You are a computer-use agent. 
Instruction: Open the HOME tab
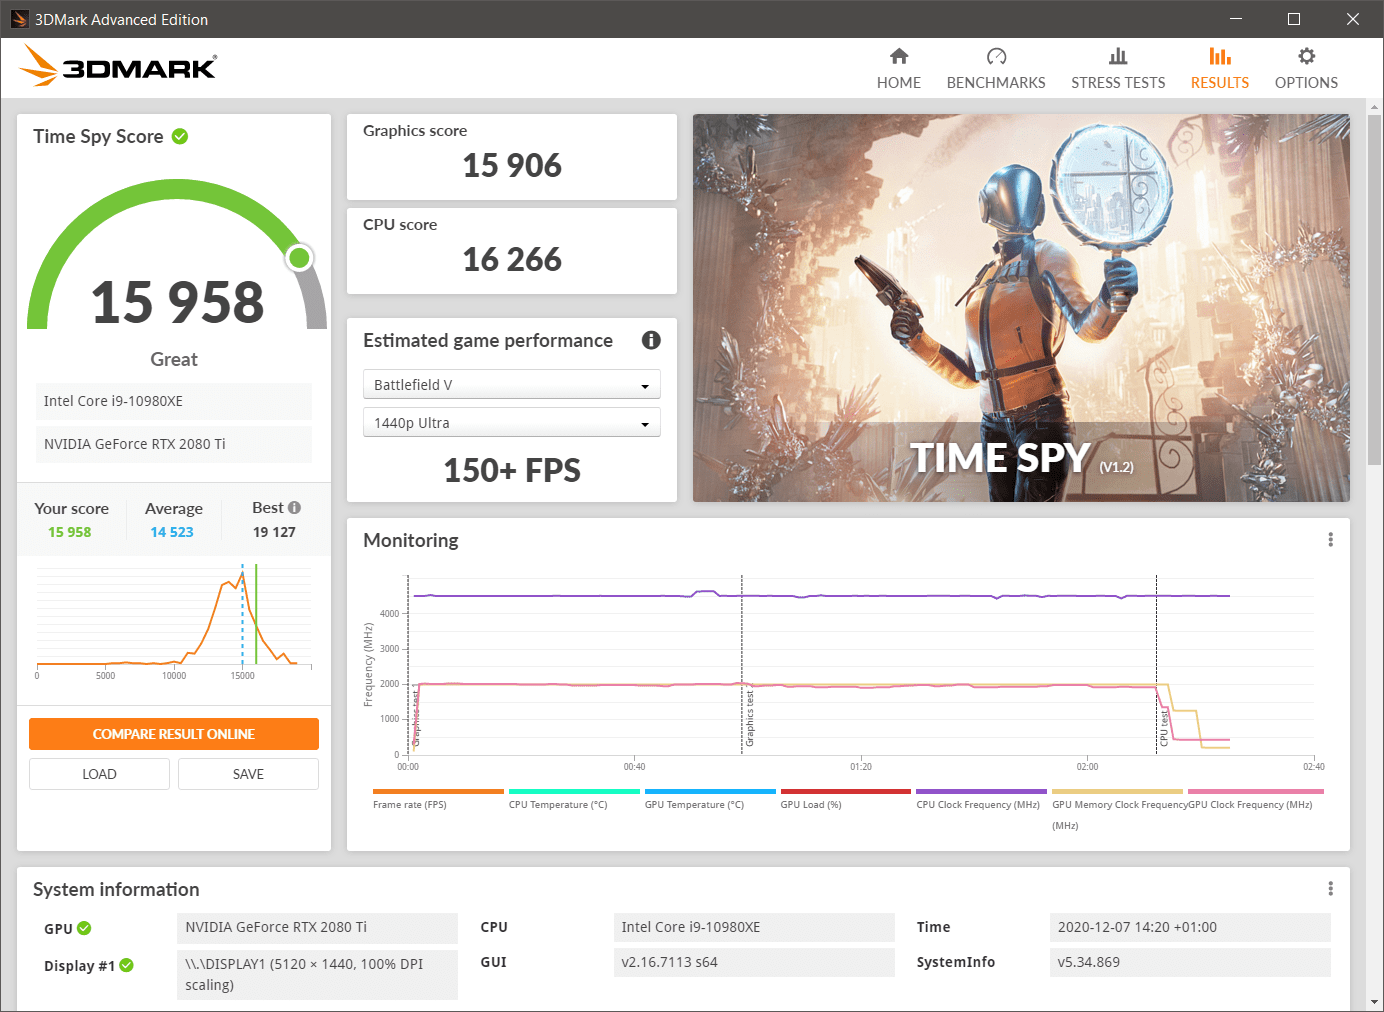click(898, 69)
